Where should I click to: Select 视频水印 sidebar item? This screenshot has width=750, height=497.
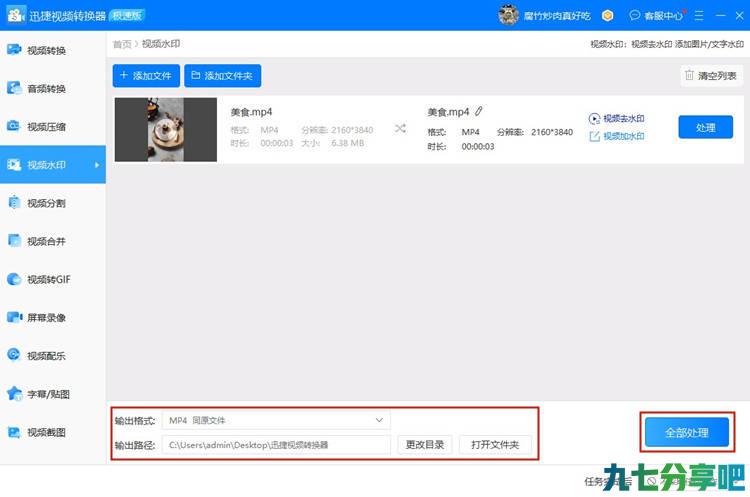pyautogui.click(x=53, y=165)
